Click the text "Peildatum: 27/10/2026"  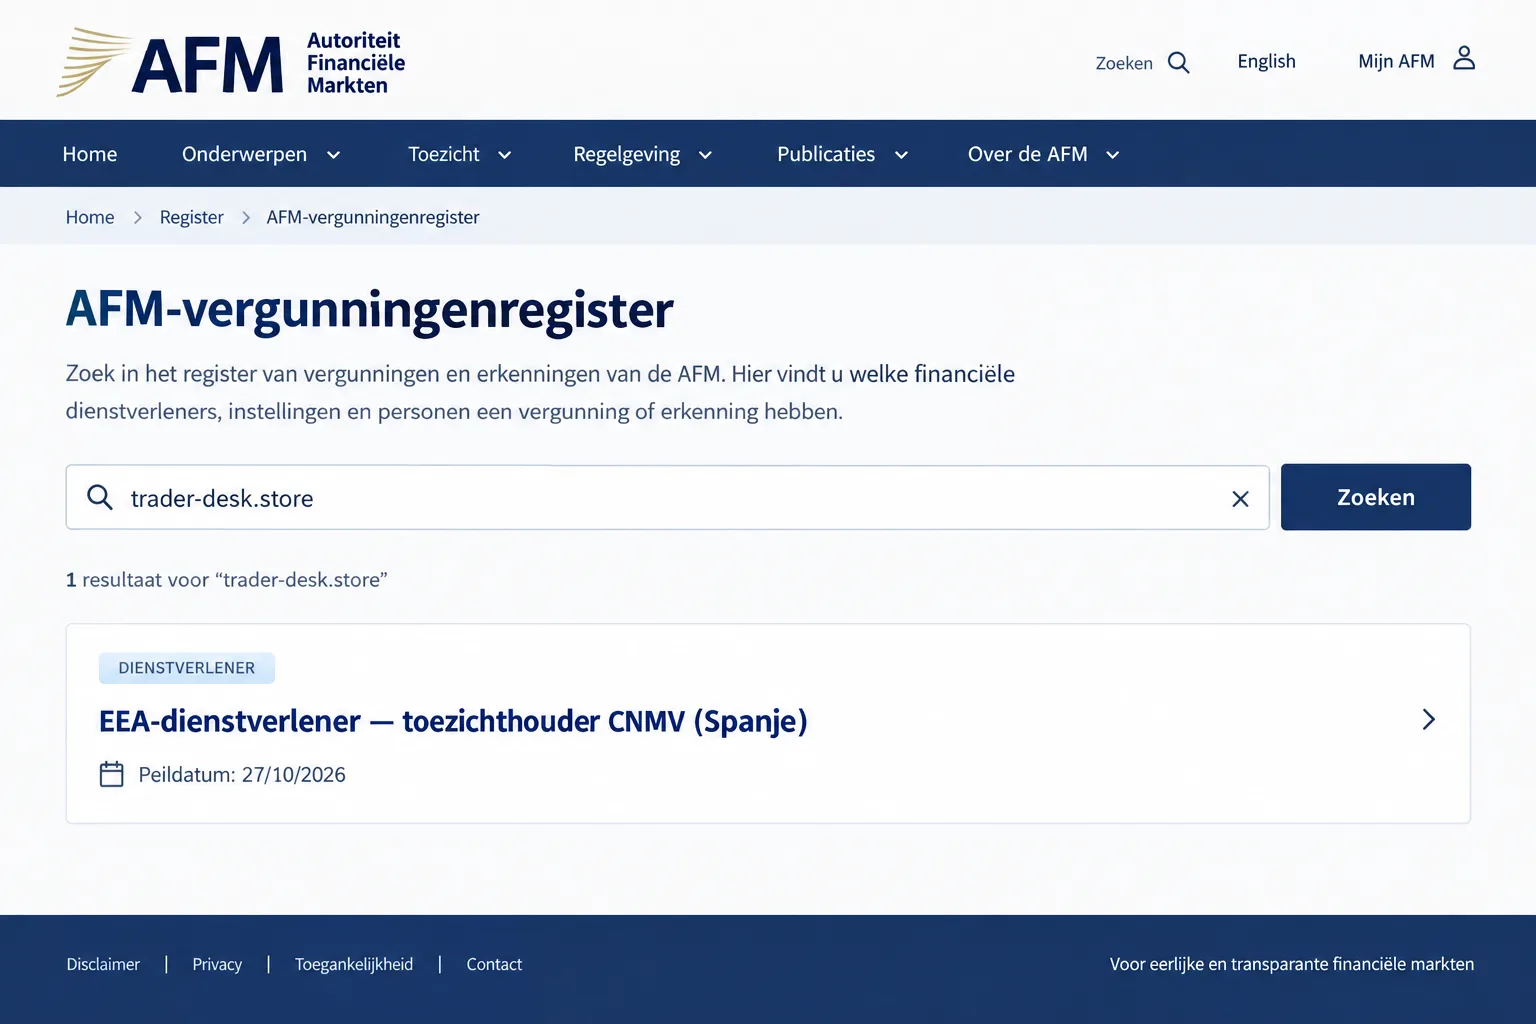(x=242, y=775)
